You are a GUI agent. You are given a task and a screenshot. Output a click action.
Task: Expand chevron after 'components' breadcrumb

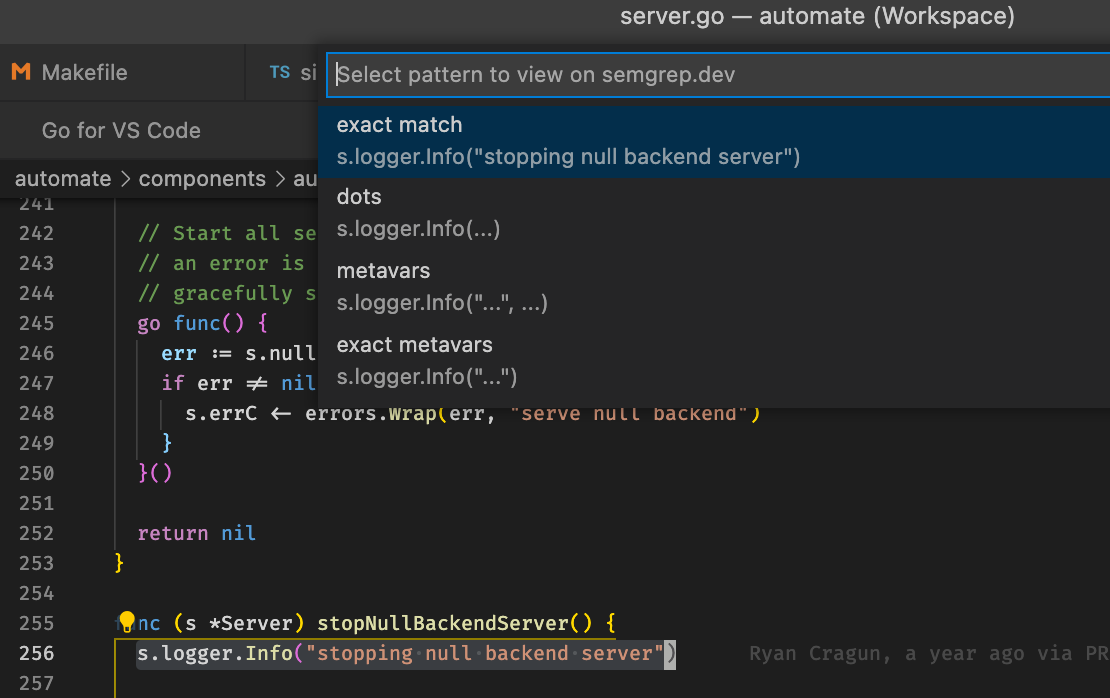tap(280, 179)
